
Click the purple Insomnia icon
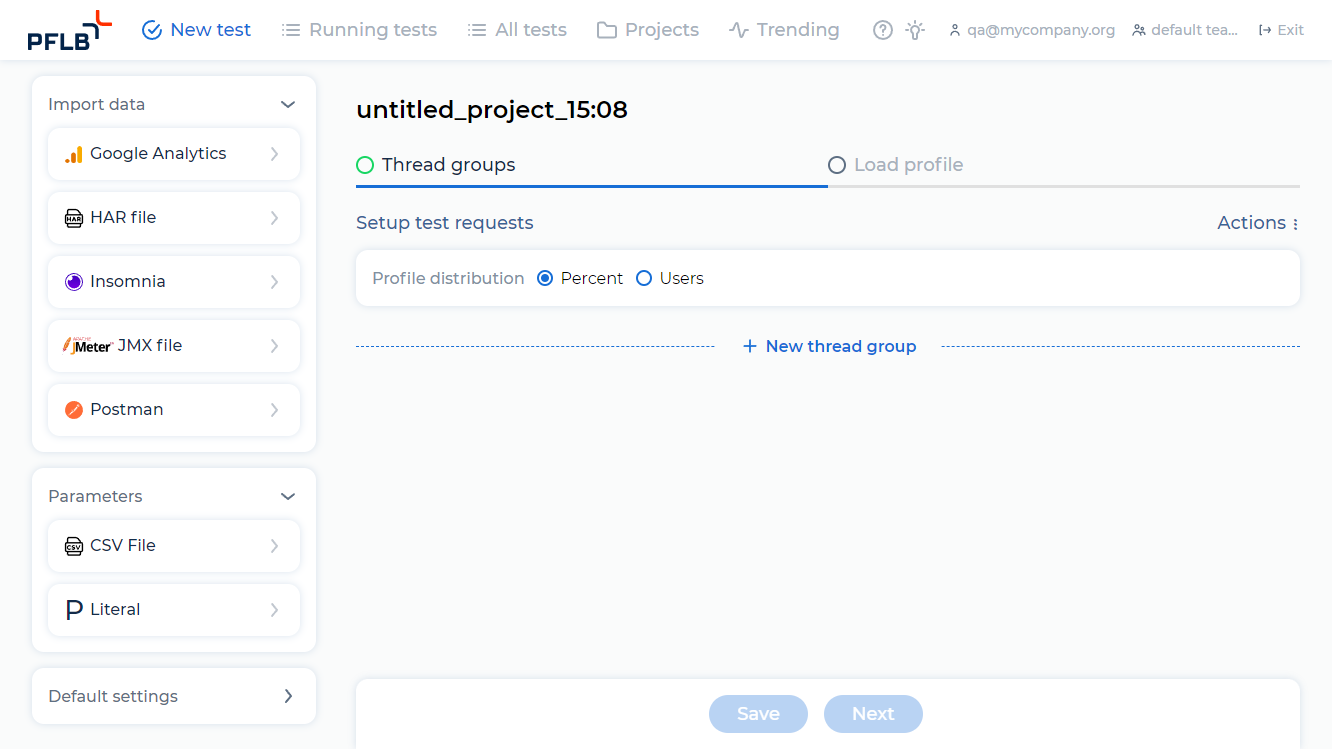coord(74,282)
